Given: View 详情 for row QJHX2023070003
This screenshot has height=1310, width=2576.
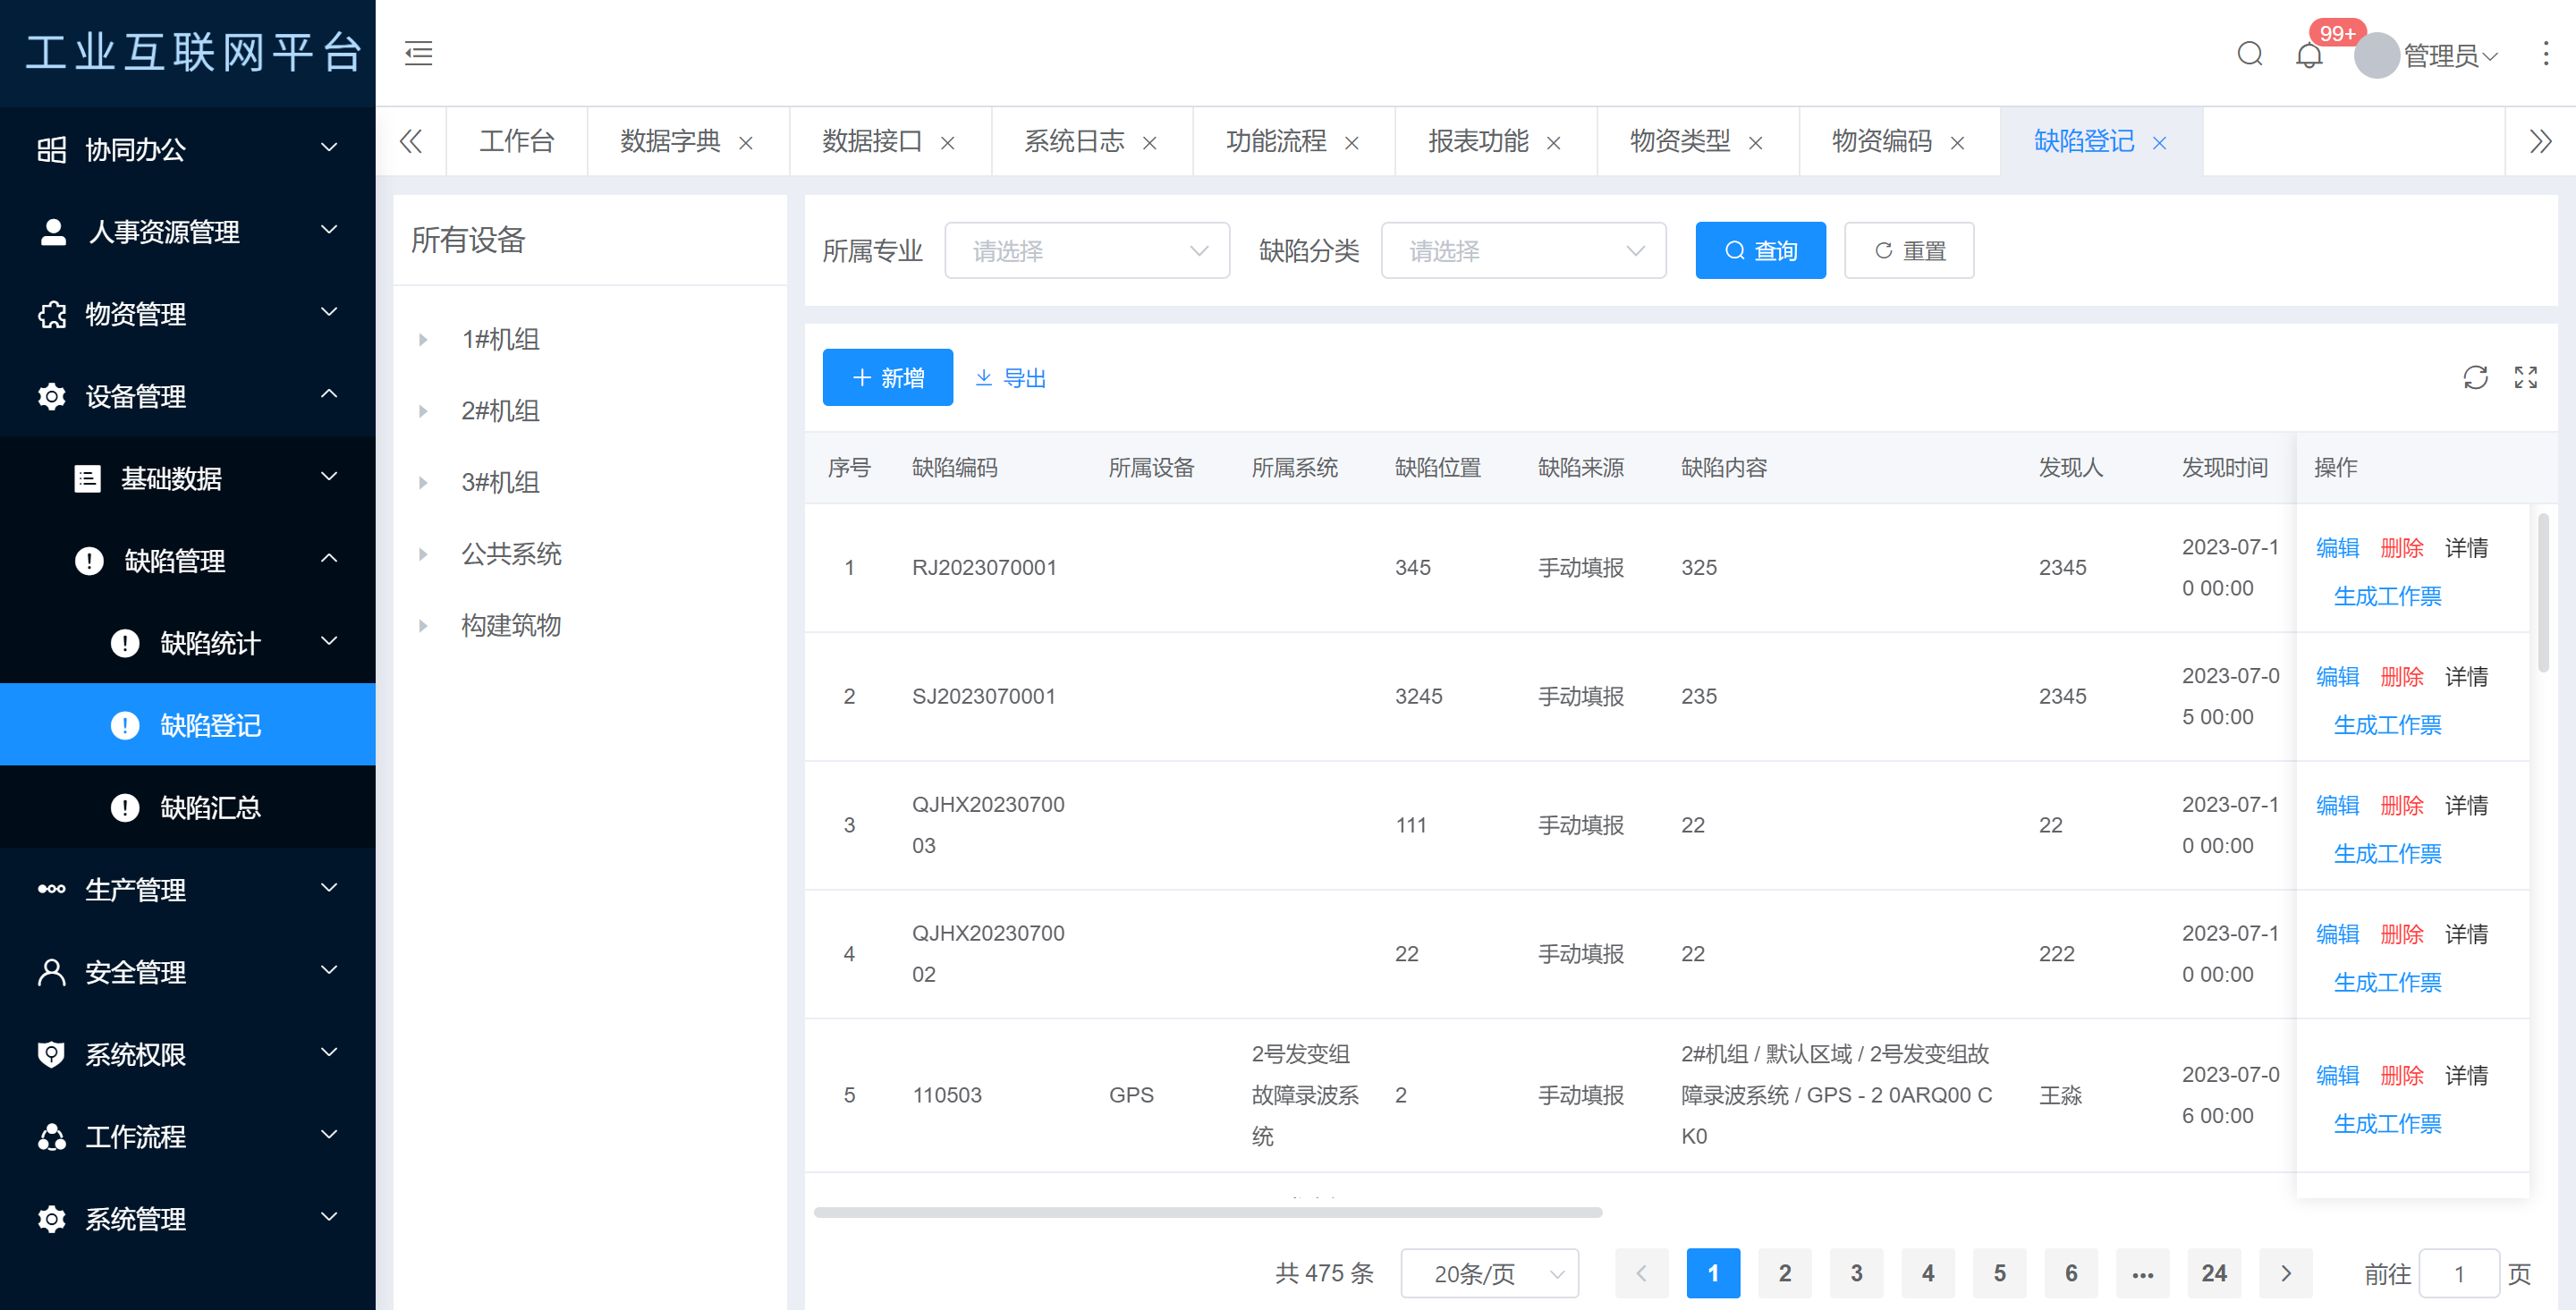Looking at the screenshot, I should [x=2466, y=806].
